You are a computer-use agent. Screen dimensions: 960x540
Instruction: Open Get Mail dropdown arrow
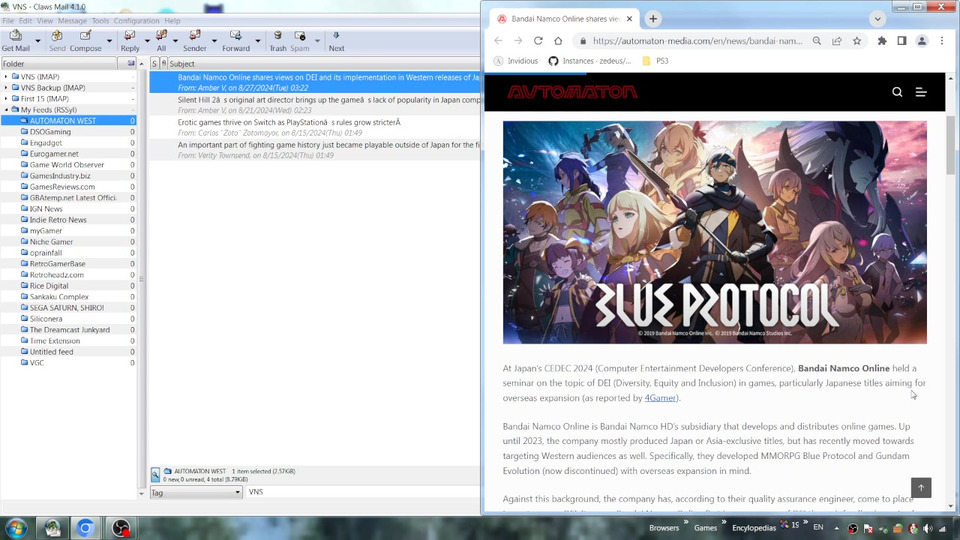click(x=38, y=42)
